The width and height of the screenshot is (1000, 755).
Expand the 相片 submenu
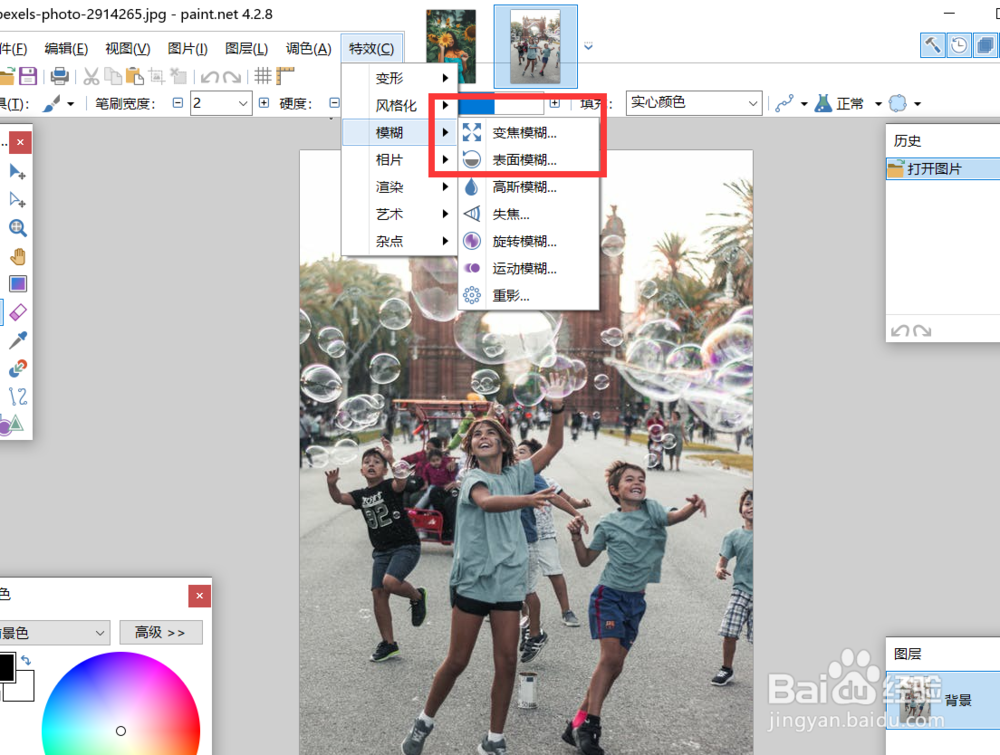400,159
